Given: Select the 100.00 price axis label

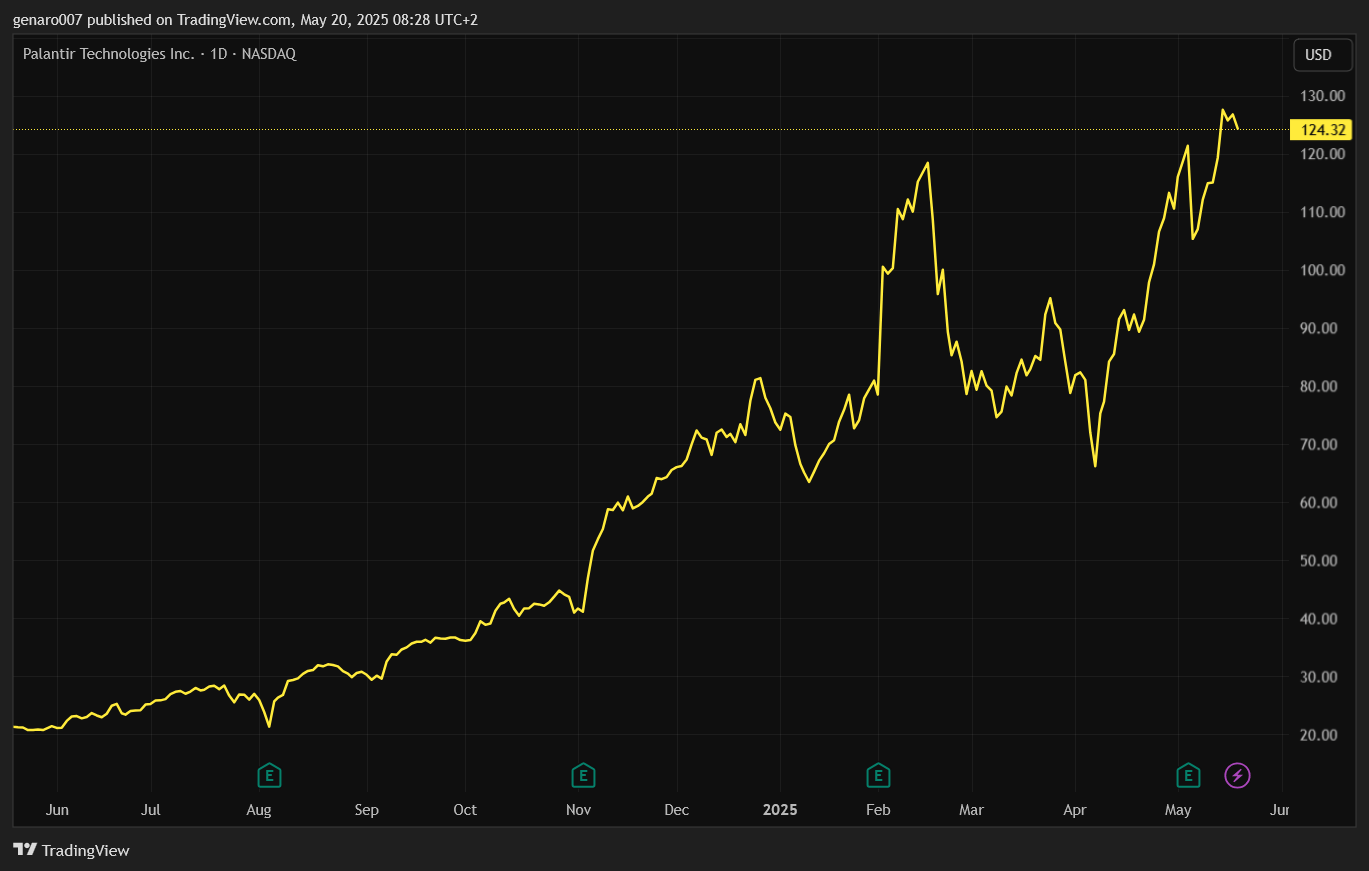Looking at the screenshot, I should pyautogui.click(x=1322, y=270).
